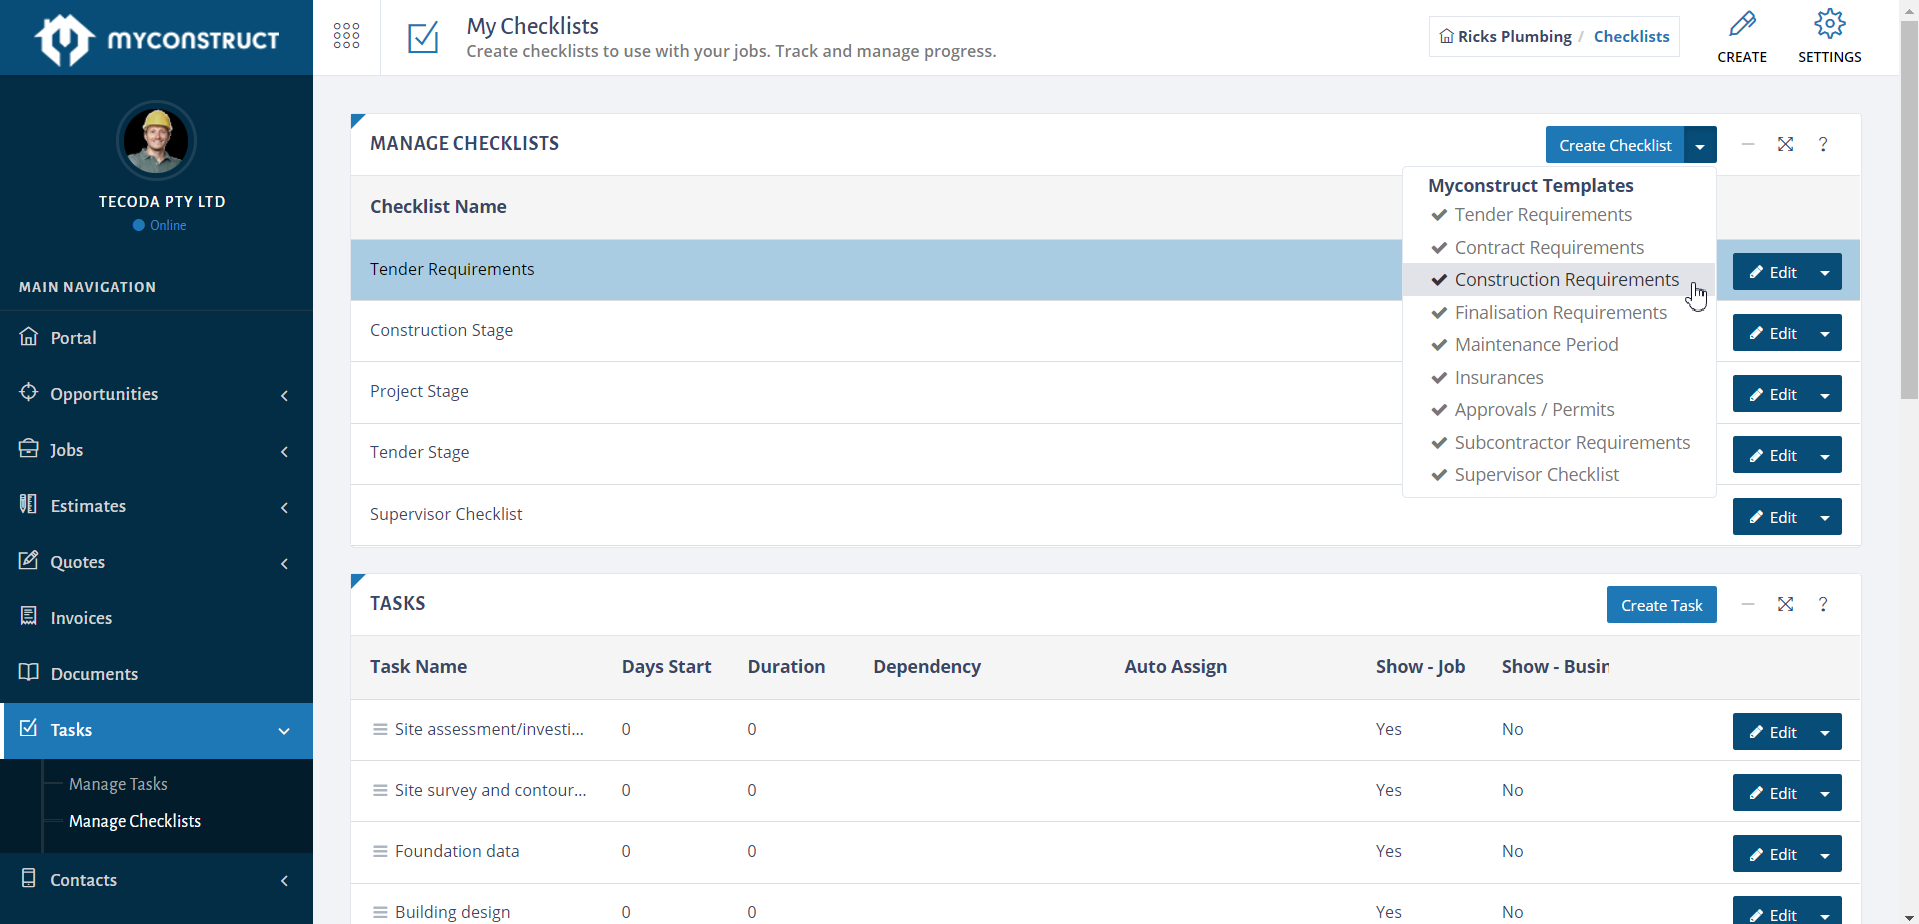Viewport: 1919px width, 924px height.
Task: Select Construction Requirements template
Action: pos(1559,280)
